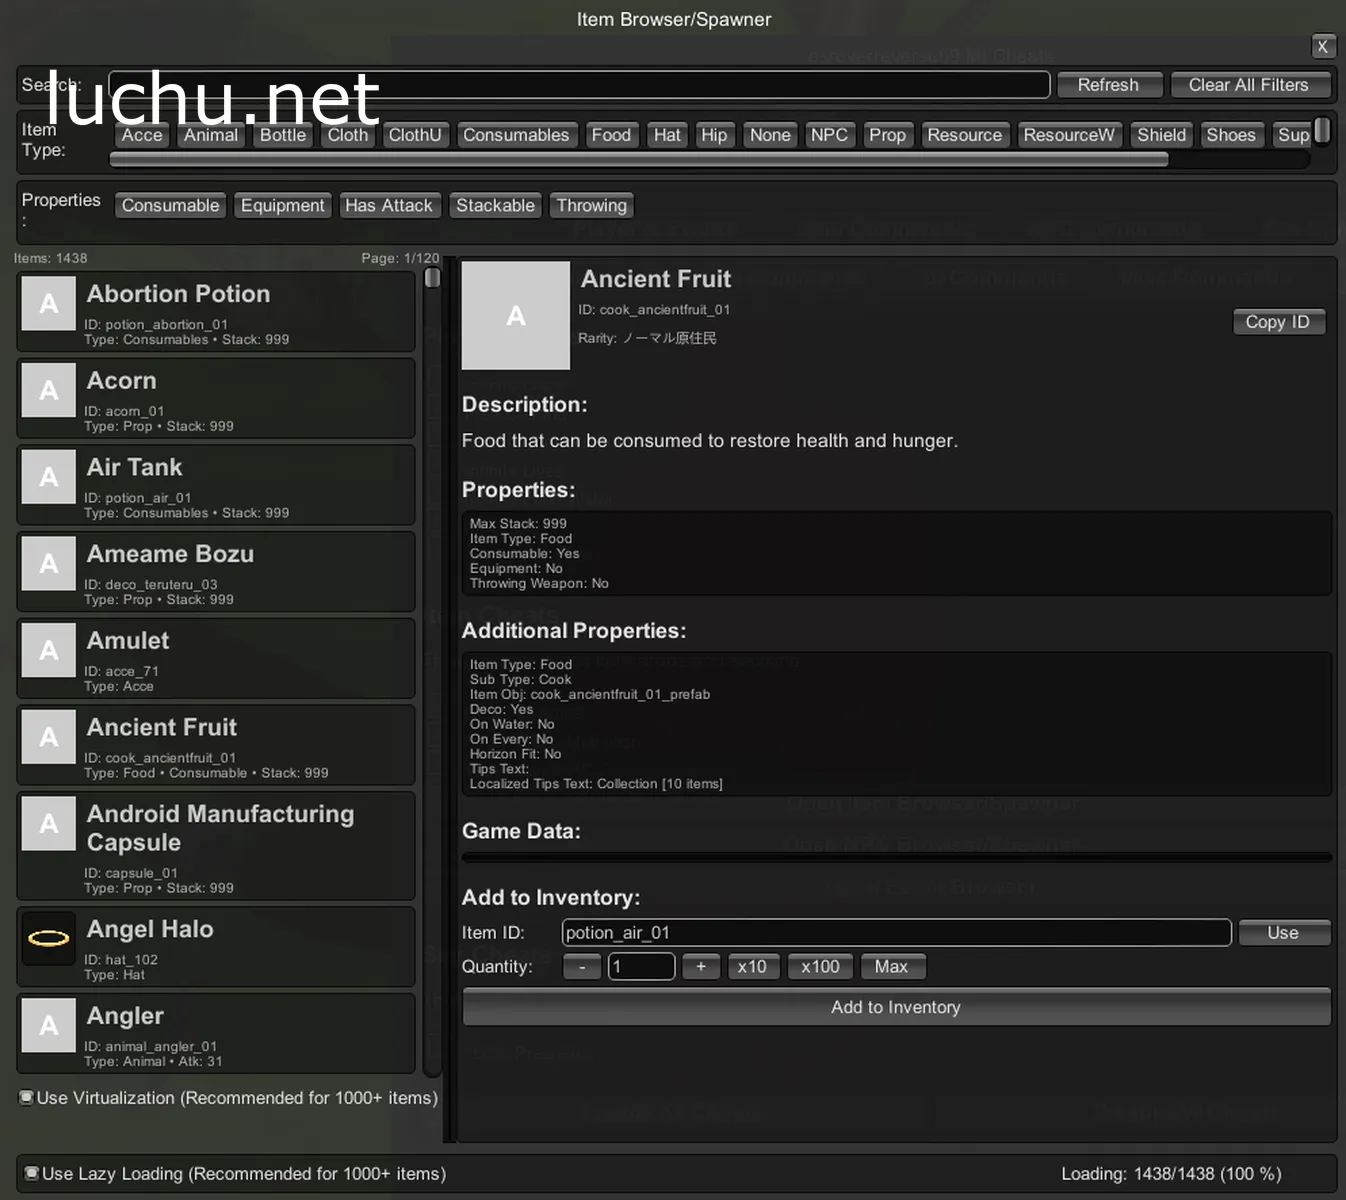The height and width of the screenshot is (1200, 1346).
Task: Filter by Animal item type
Action: [211, 135]
